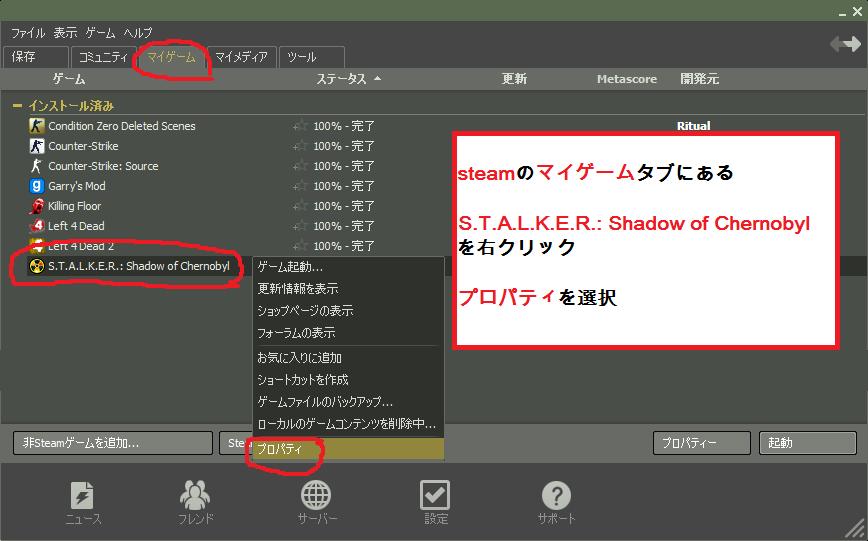Screen dimensions: 868x541
Task: Open the ファイル menu
Action: [x=28, y=33]
